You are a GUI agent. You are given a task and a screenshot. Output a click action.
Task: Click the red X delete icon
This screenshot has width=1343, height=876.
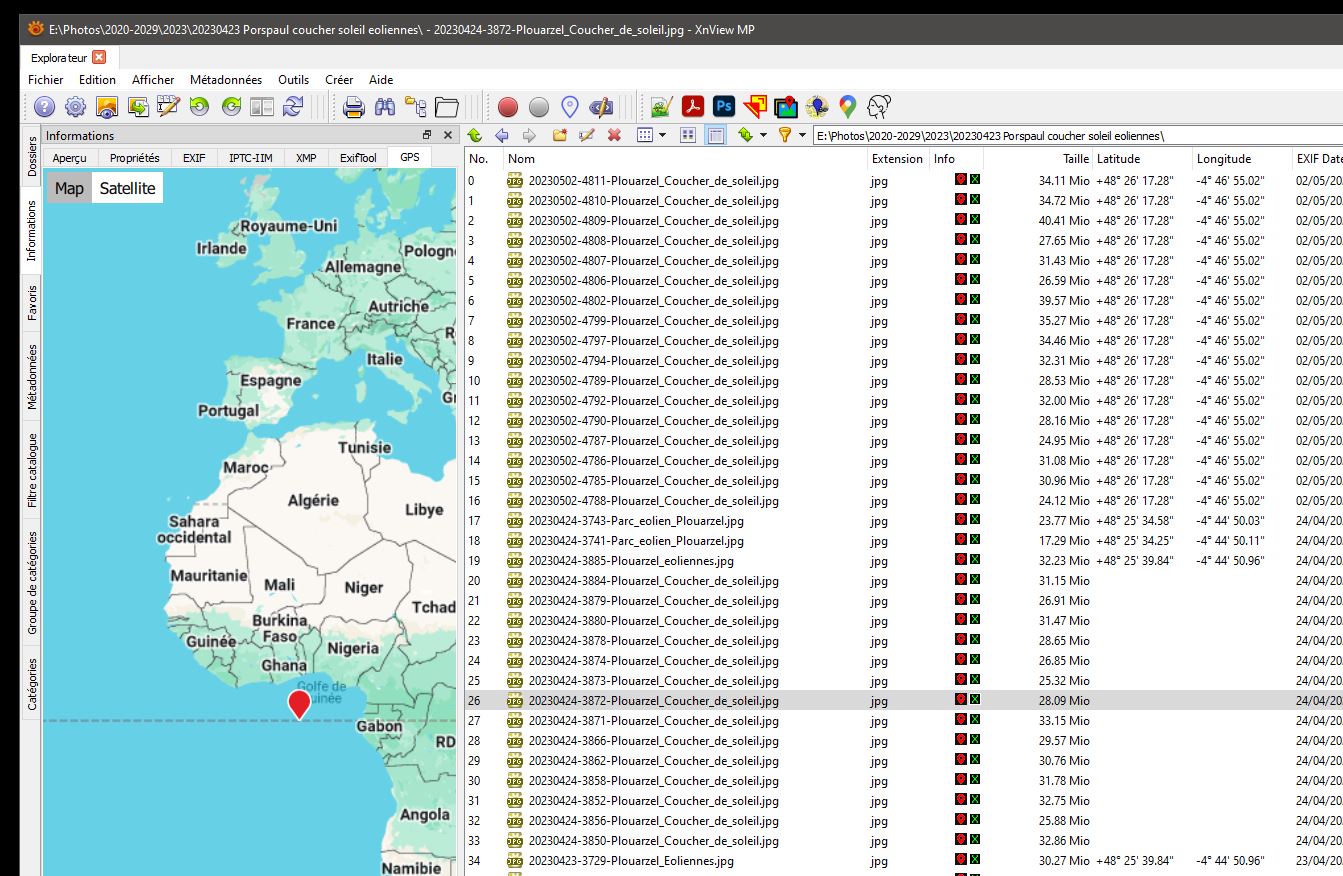[x=614, y=135]
